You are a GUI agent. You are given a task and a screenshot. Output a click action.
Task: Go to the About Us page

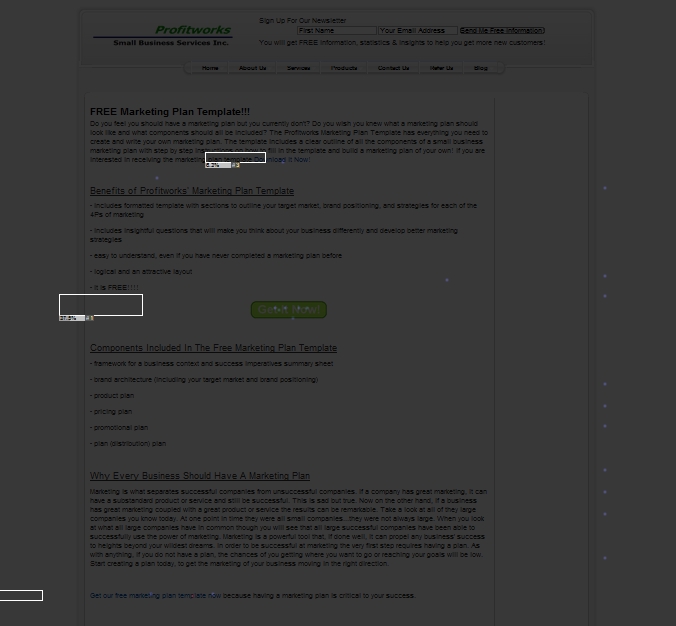coord(252,68)
